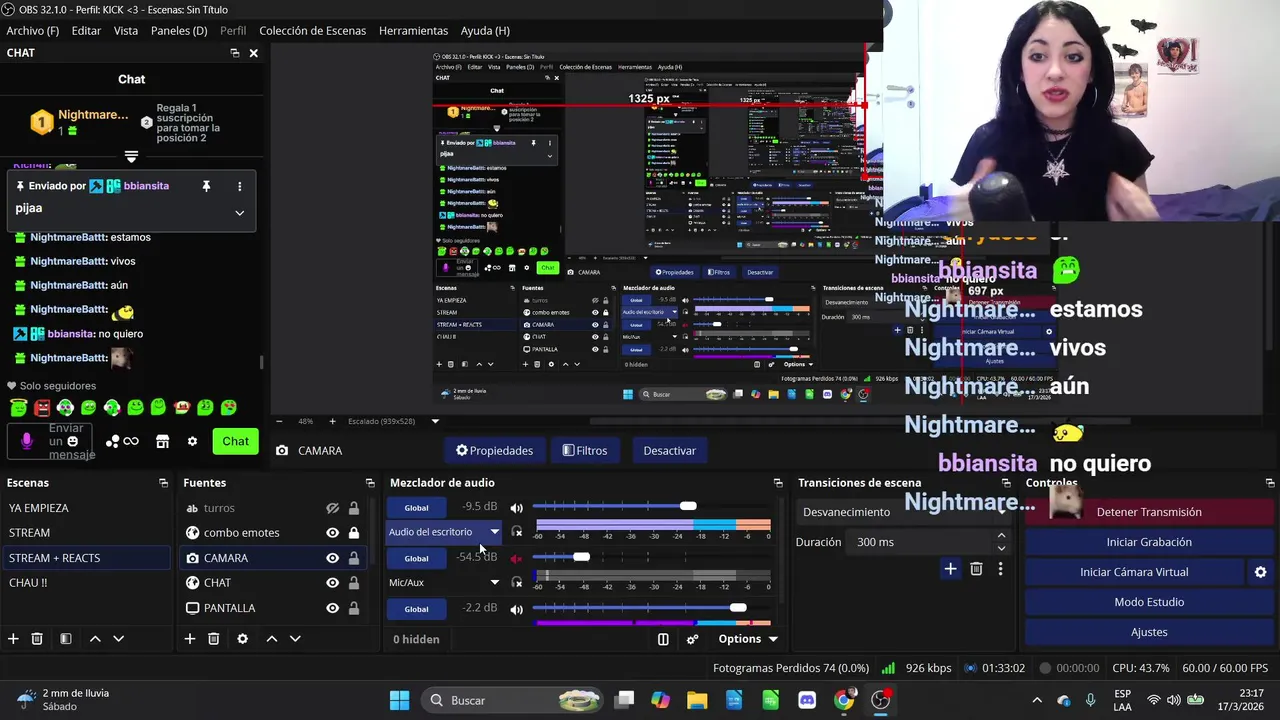Toggle visibility of turros source
This screenshot has height=720, width=1280.
(x=332, y=508)
